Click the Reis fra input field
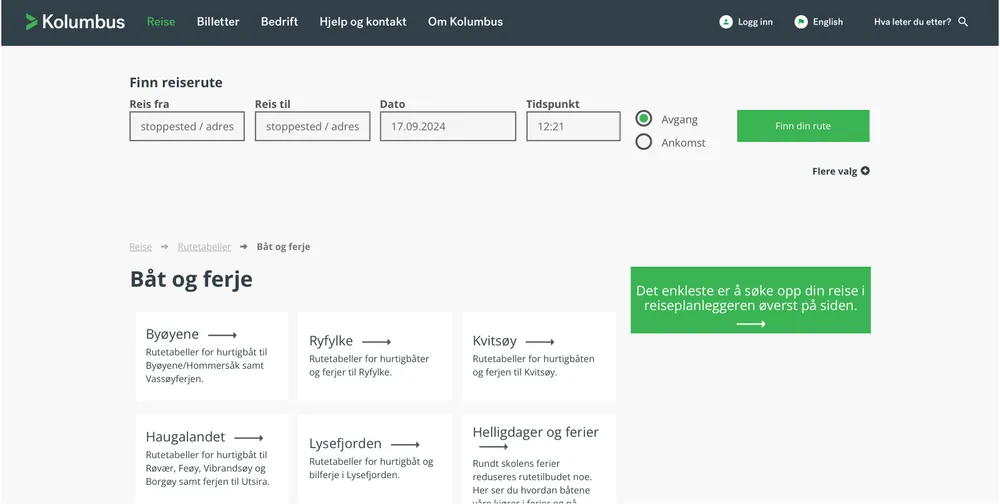1000x504 pixels. (187, 127)
